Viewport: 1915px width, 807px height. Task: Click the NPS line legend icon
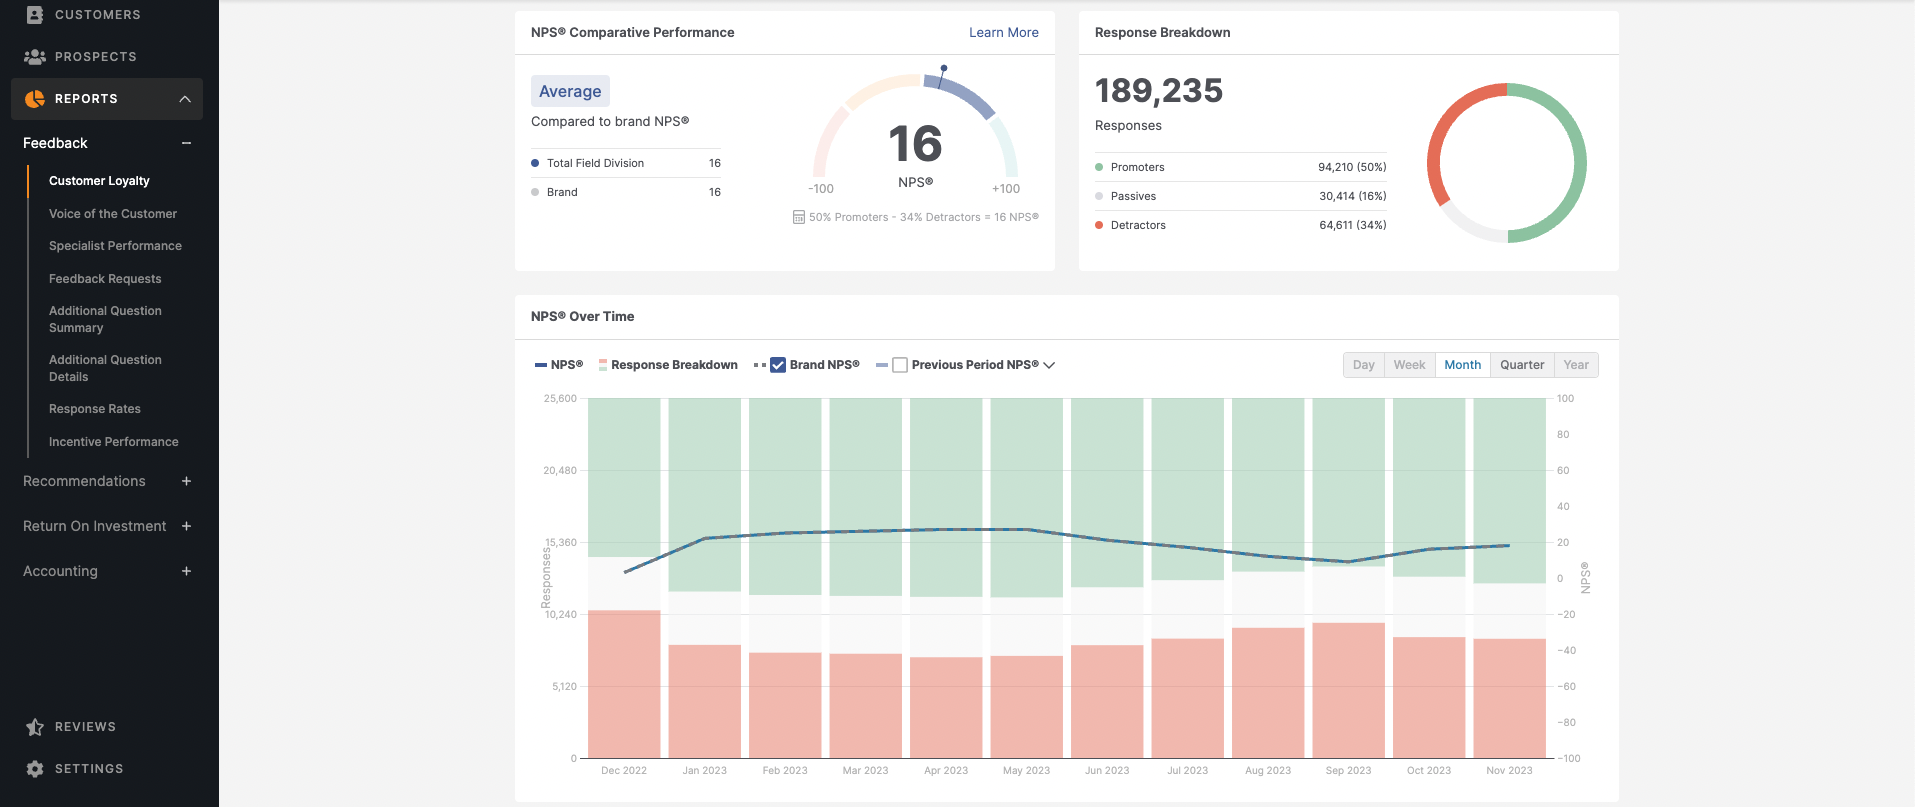point(541,365)
